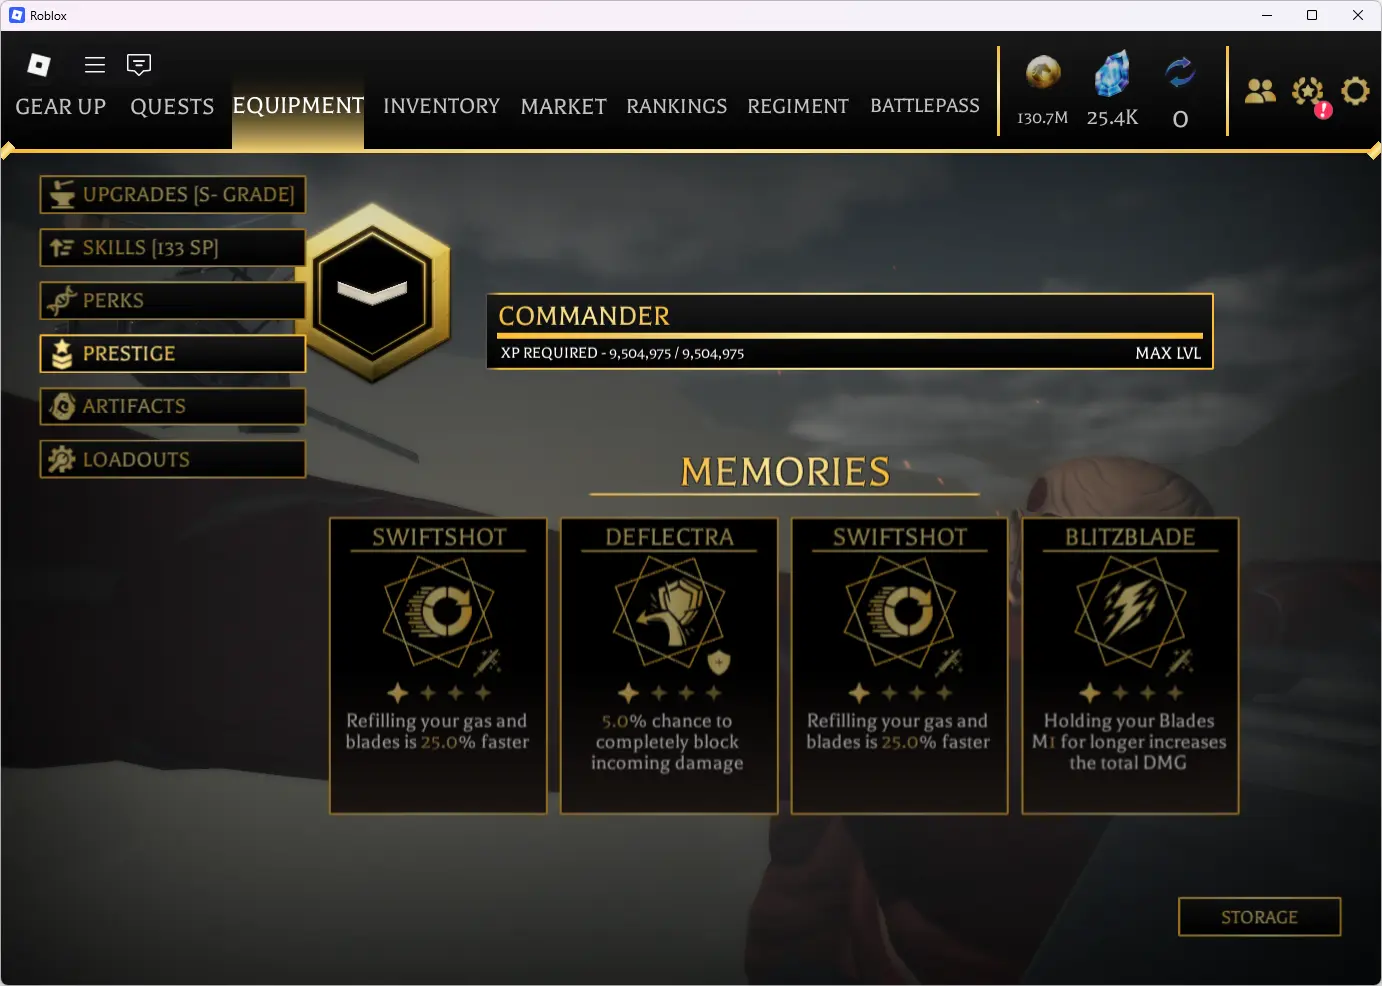The height and width of the screenshot is (986, 1382).
Task: Select the BLITZBLADE memory card
Action: (1130, 666)
